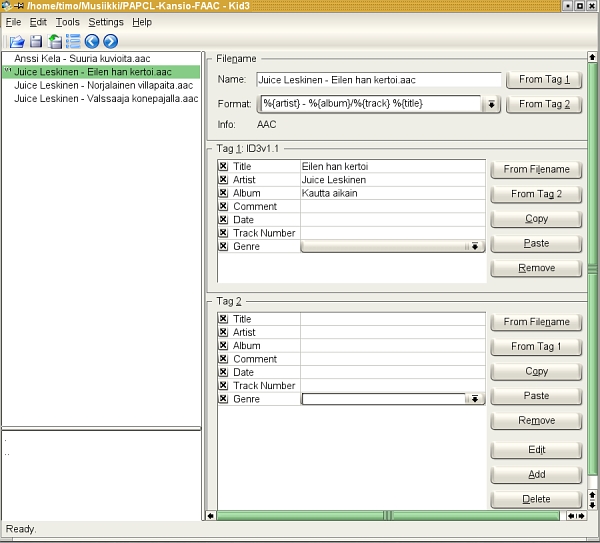This screenshot has height=543, width=600.
Task: Click the Tag 2 Delete button
Action: pyautogui.click(x=536, y=499)
